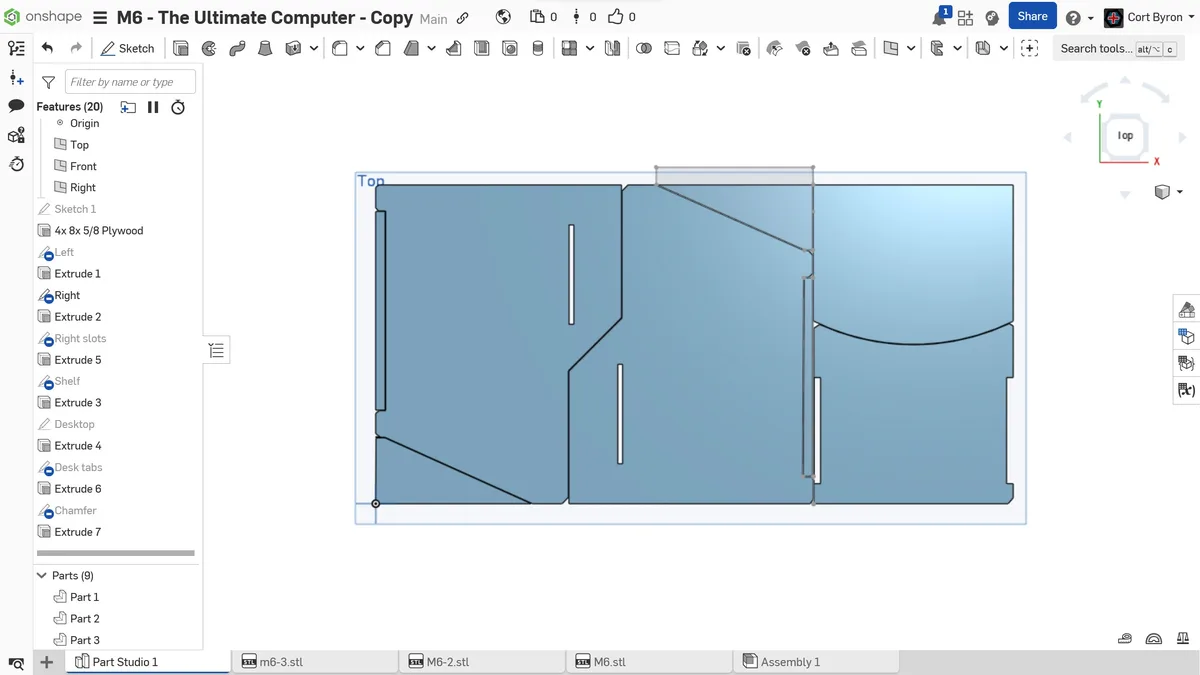Select the Rib tool

coord(453,48)
